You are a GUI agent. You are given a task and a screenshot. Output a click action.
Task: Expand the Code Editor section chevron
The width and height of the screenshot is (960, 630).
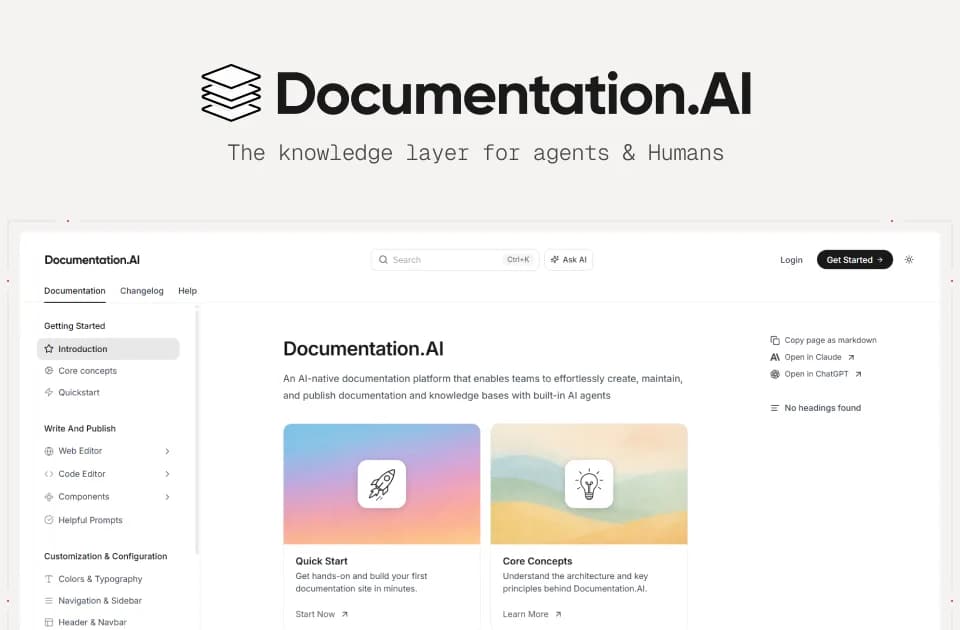coord(167,474)
